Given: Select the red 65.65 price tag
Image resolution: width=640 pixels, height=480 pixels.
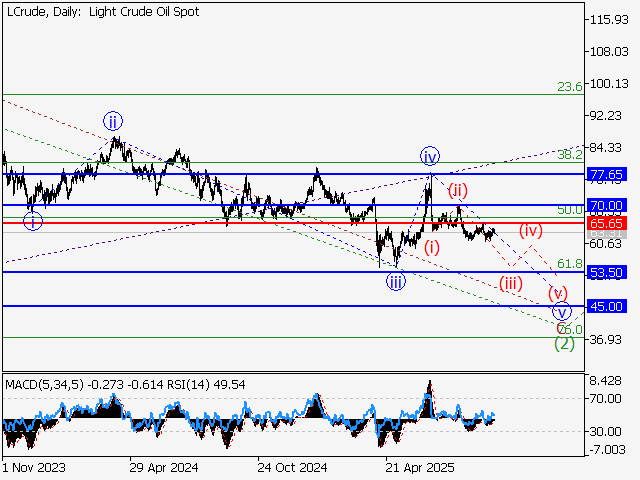Looking at the screenshot, I should pyautogui.click(x=607, y=224).
